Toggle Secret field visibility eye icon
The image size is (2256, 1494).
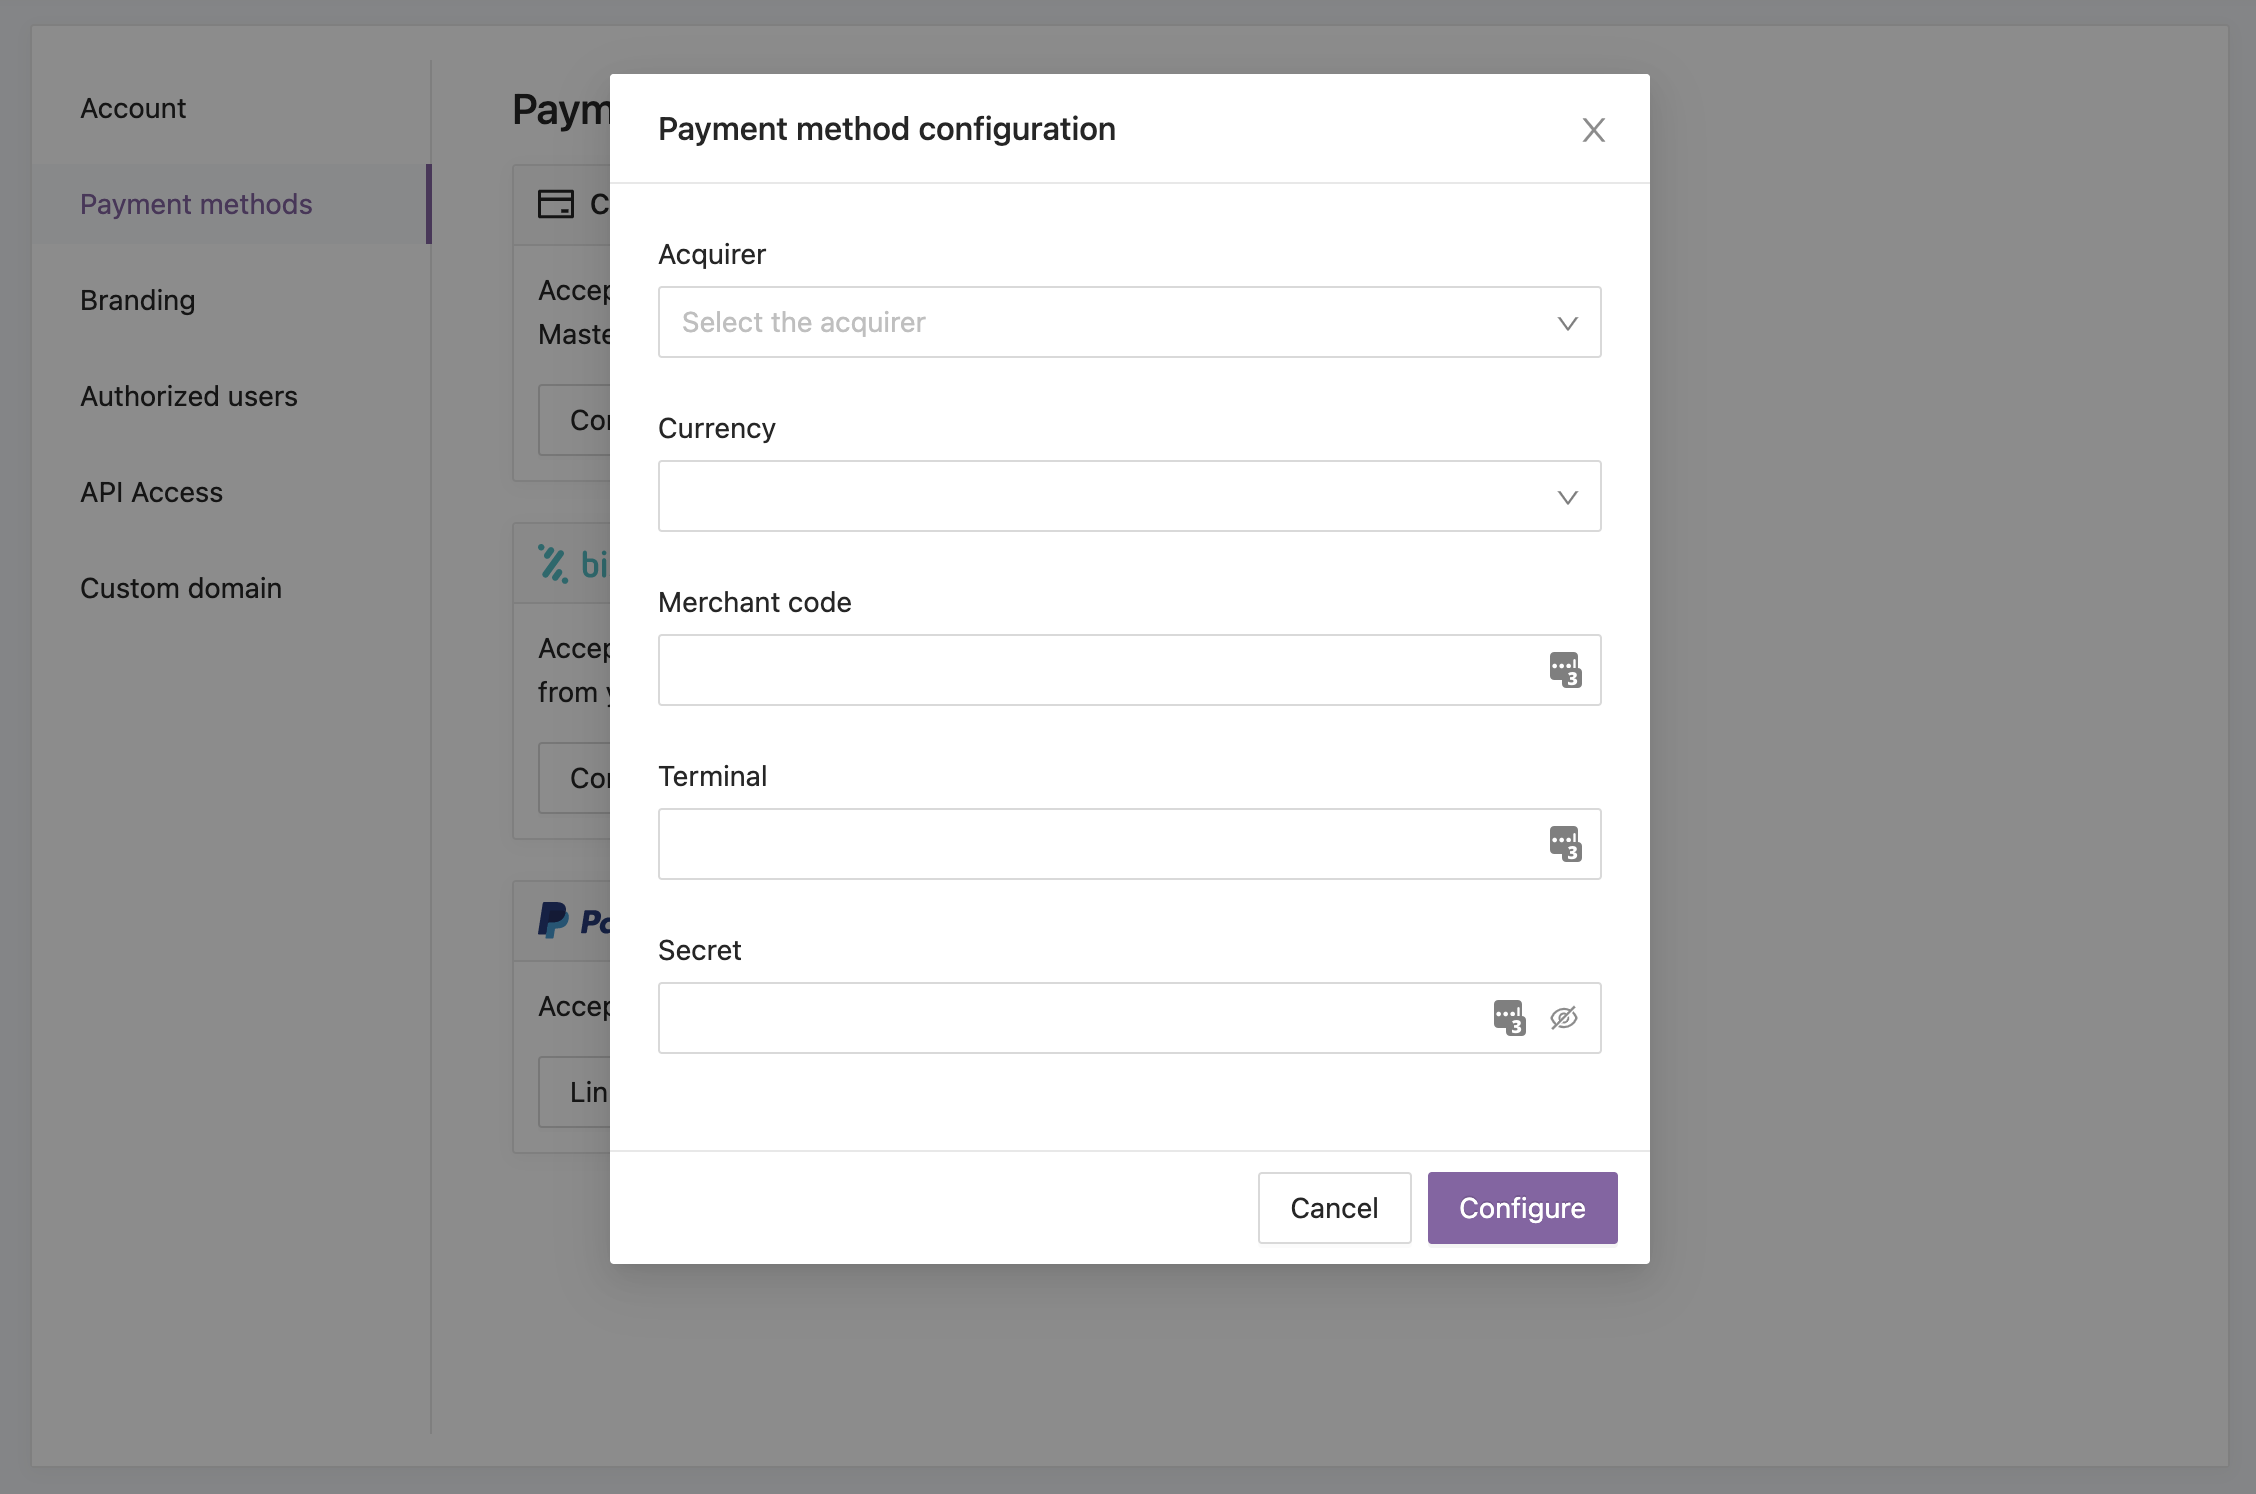pos(1564,1018)
